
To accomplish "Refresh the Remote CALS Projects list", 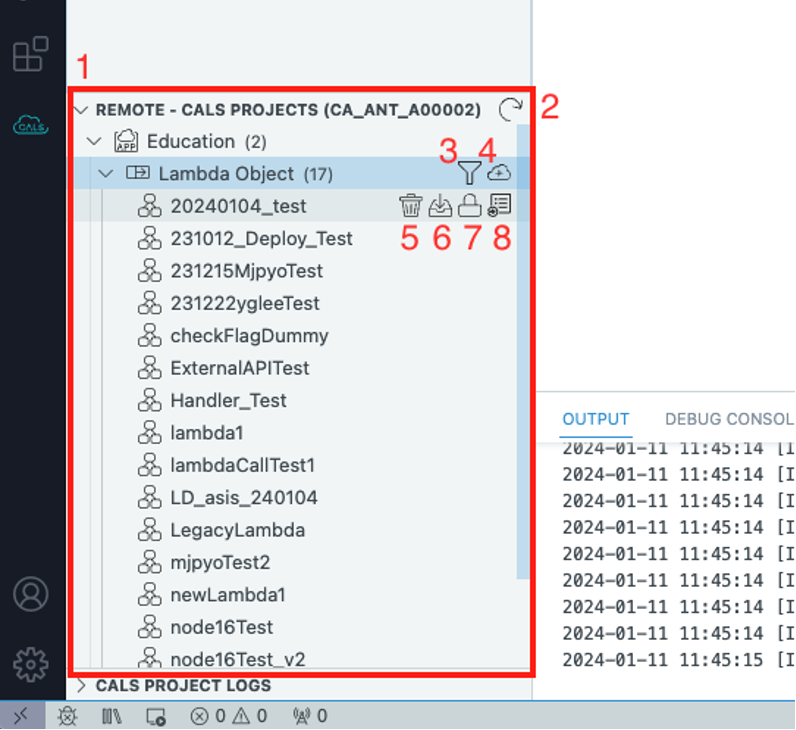I will (510, 109).
